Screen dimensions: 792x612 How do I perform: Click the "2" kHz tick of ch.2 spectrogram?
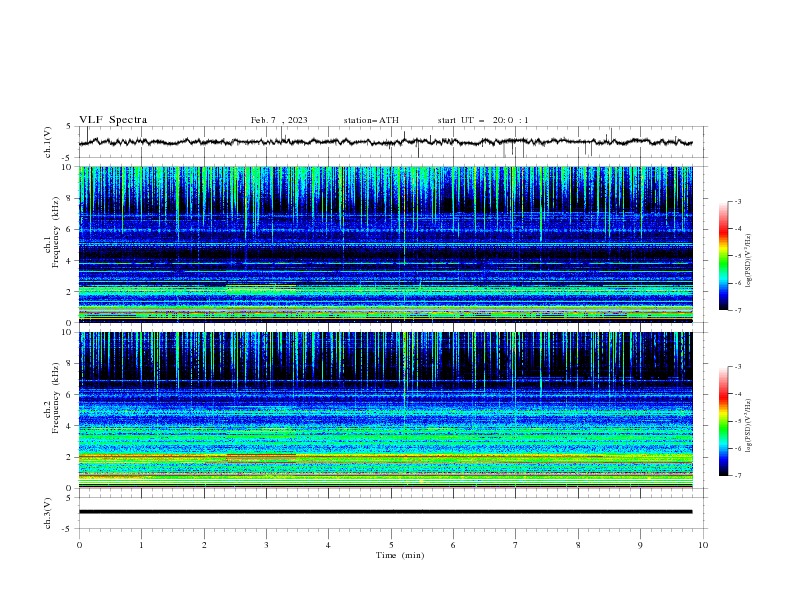pyautogui.click(x=69, y=457)
